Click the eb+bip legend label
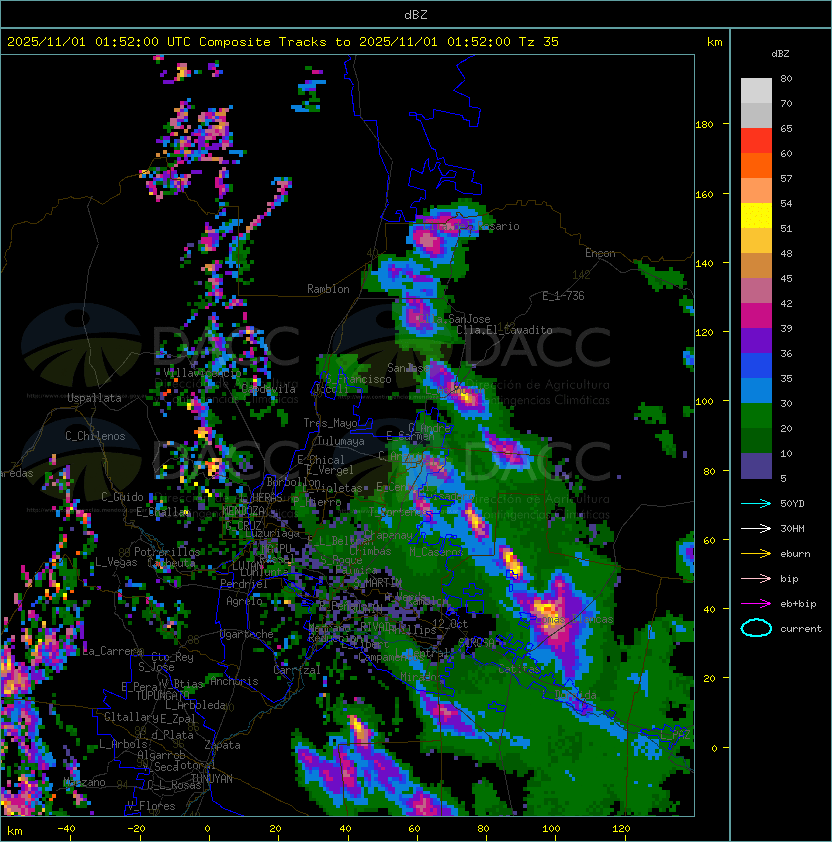 click(798, 604)
